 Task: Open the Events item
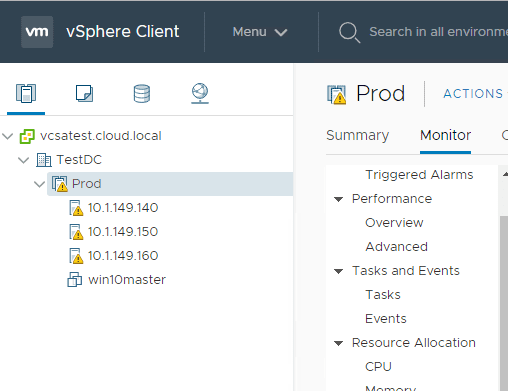pos(386,319)
